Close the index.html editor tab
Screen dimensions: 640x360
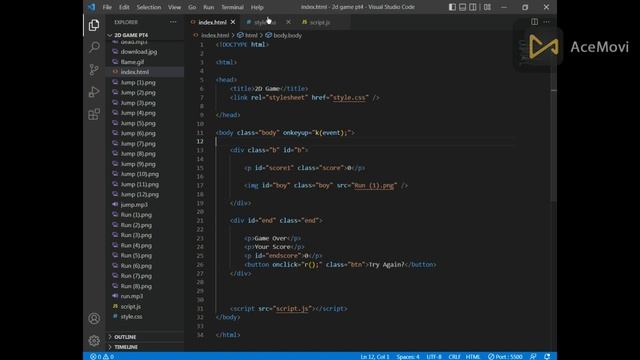pyautogui.click(x=233, y=22)
